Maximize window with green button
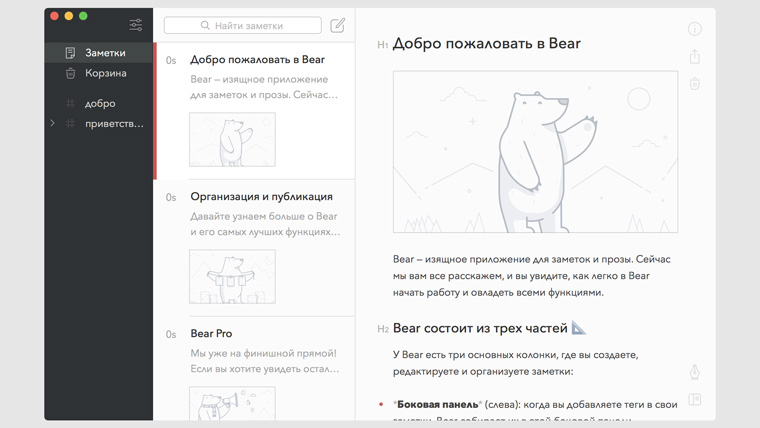 [83, 16]
